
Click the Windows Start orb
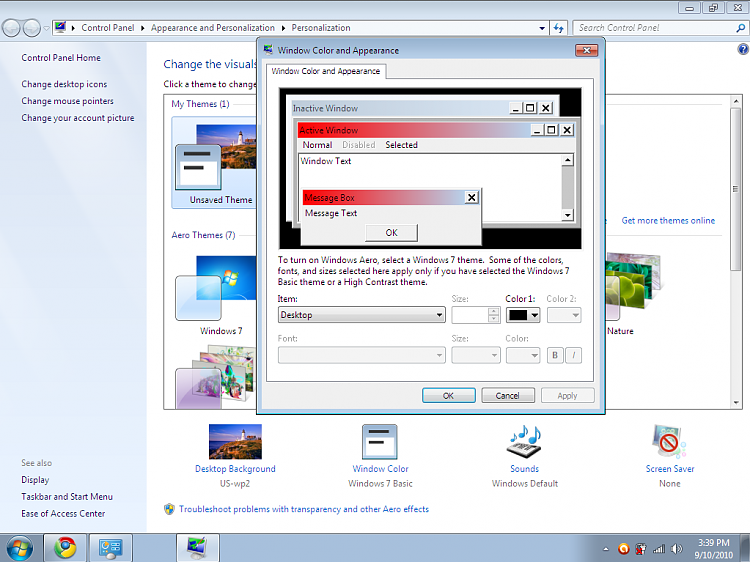[20, 549]
